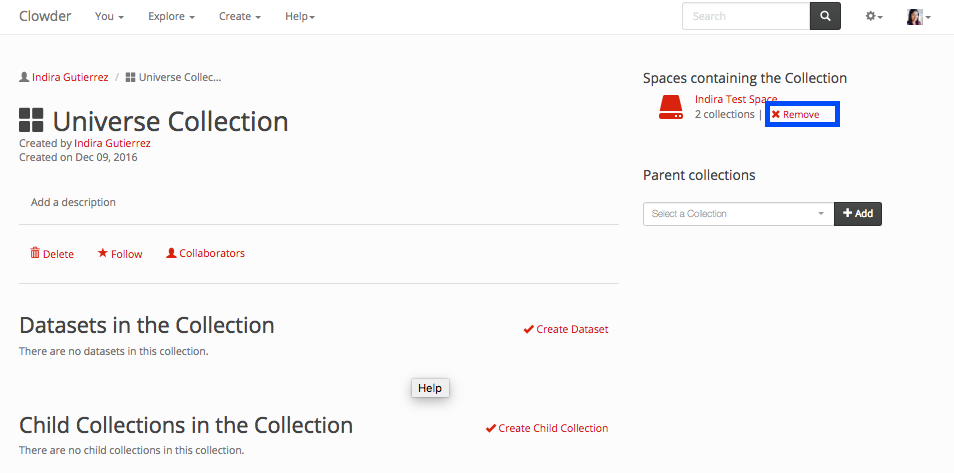Click Add a description text
954x473 pixels.
73,202
